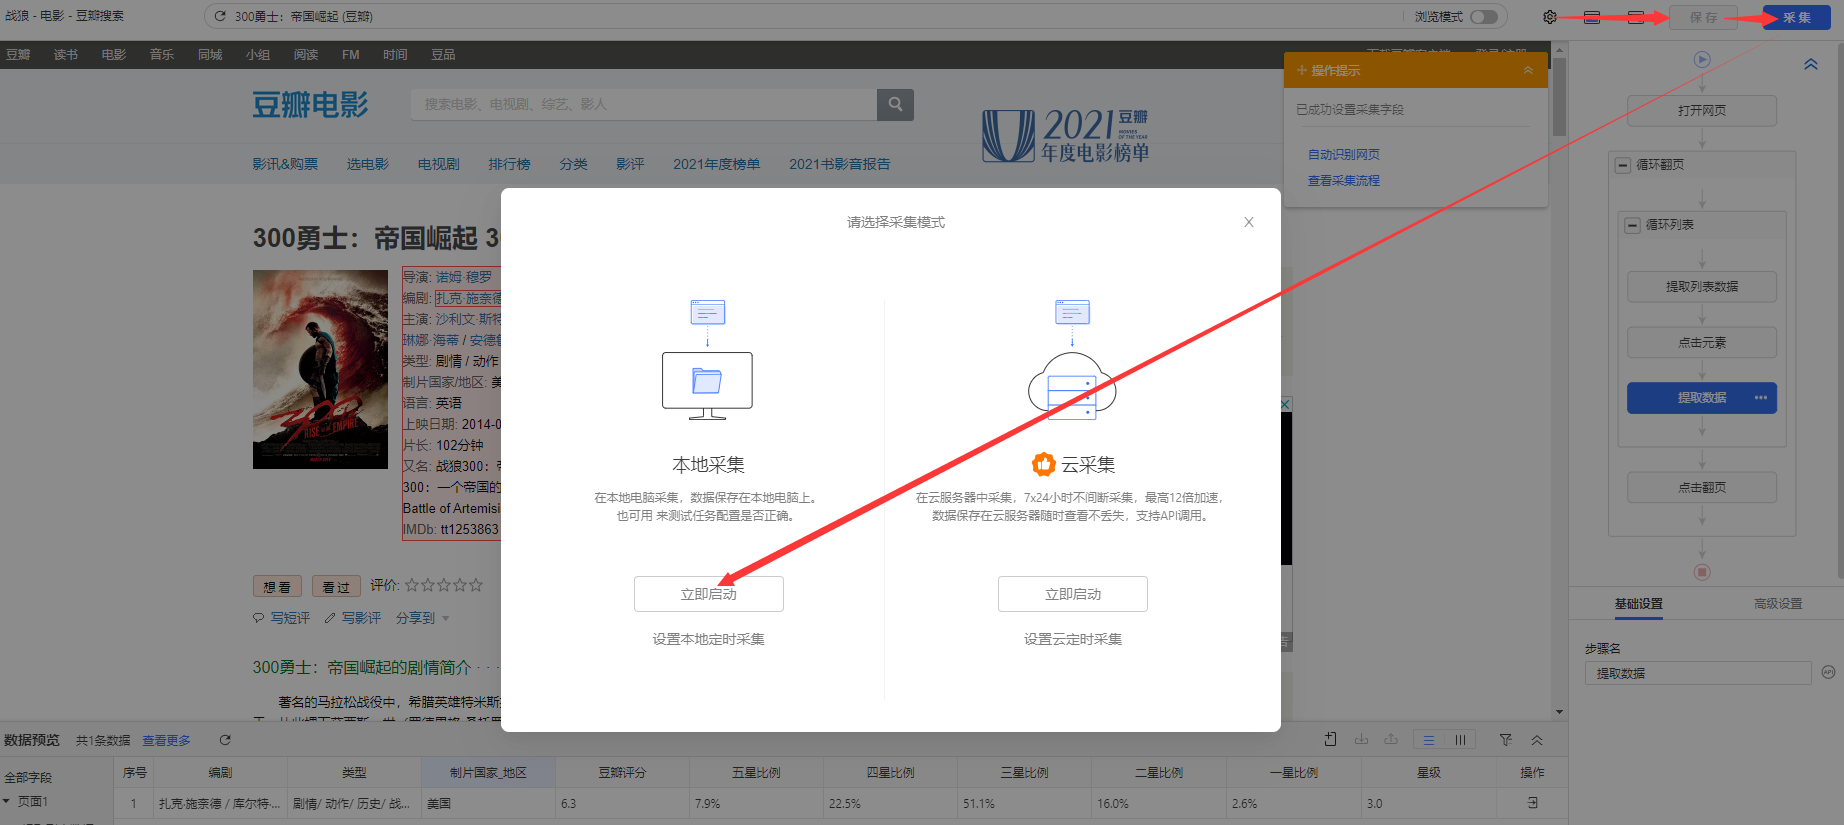Select the 基础设置 tab
Screen dimensions: 1844x825
point(1638,604)
